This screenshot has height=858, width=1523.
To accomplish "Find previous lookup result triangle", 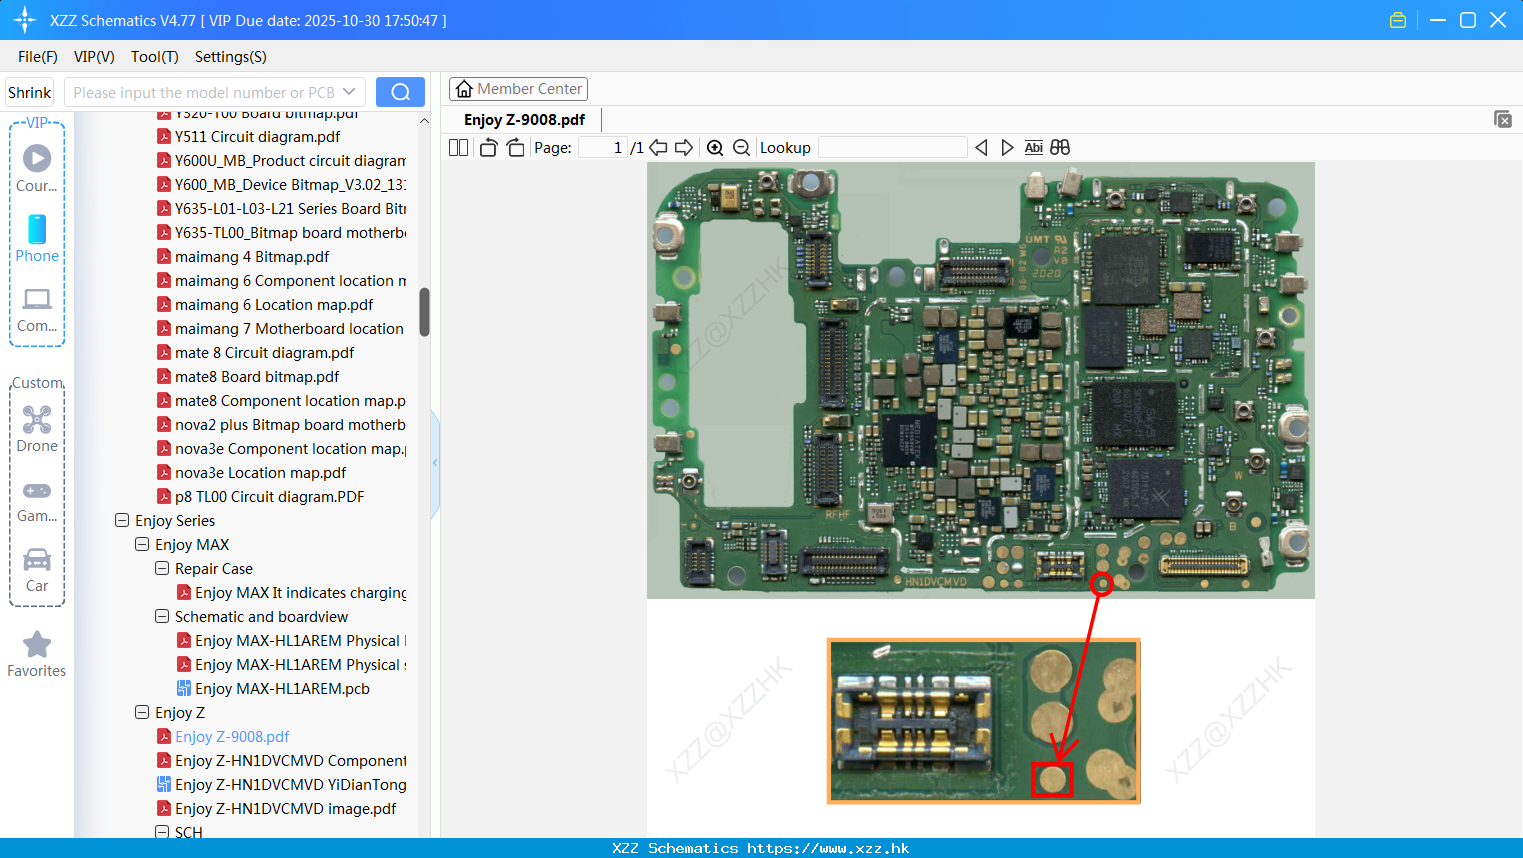I will point(981,147).
